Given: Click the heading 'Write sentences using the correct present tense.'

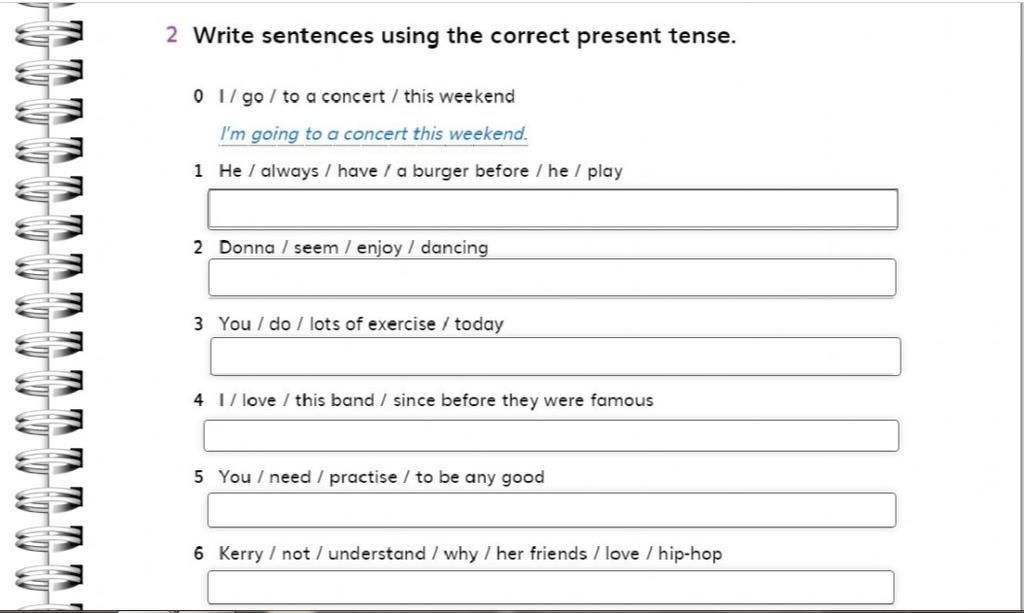Looking at the screenshot, I should coord(464,35).
